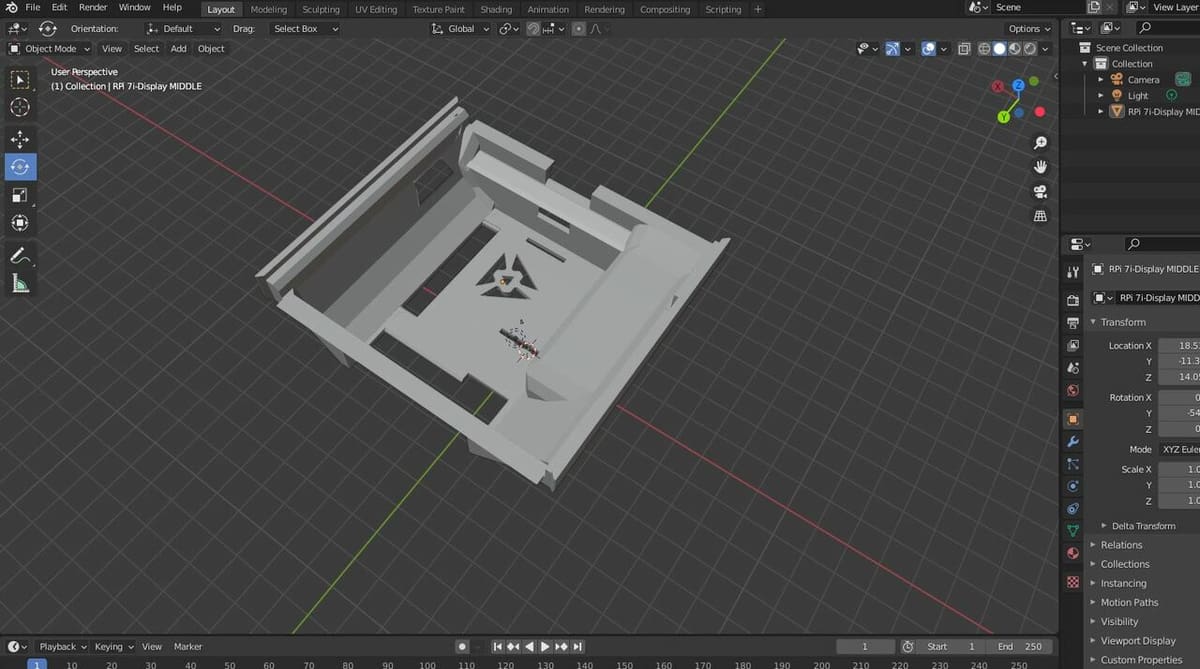Select the Select Box tool in toolbar
1200x669 pixels.
click(20, 79)
